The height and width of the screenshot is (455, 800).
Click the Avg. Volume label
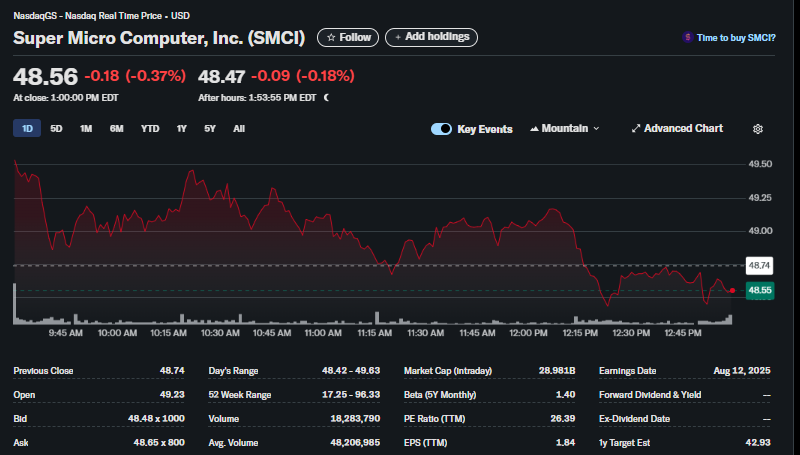pyautogui.click(x=233, y=443)
